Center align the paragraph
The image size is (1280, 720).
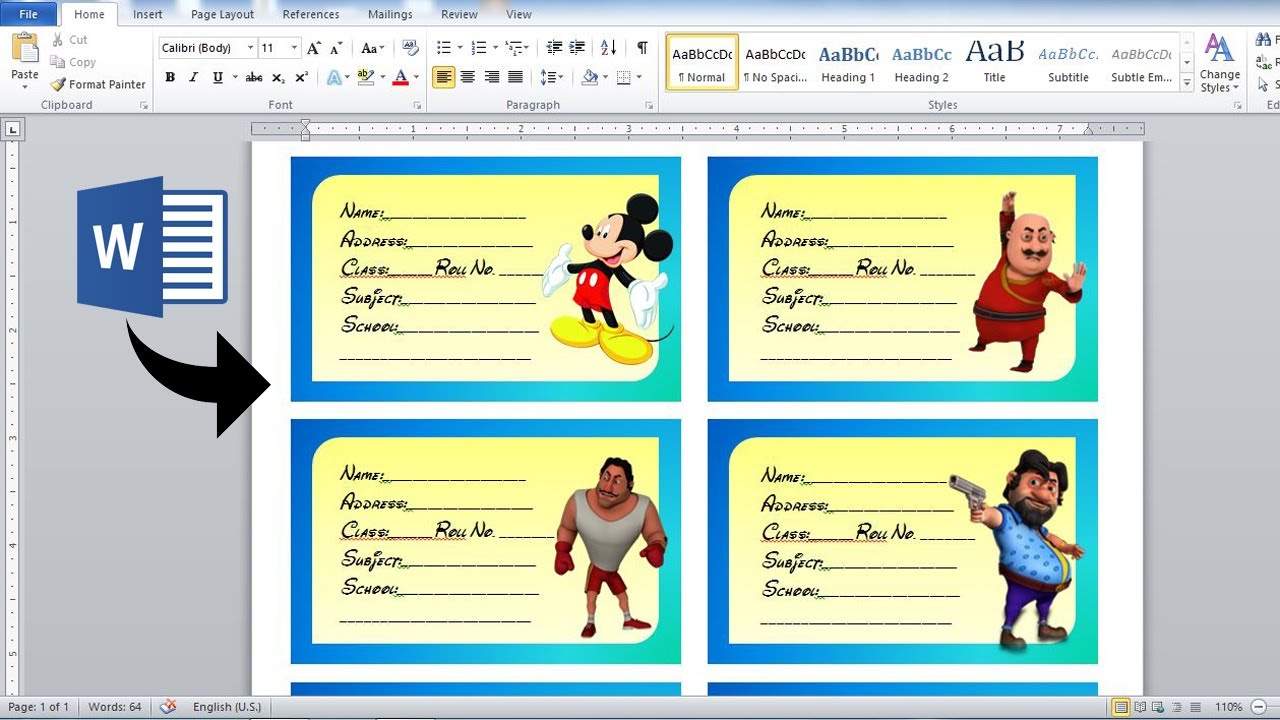coord(467,77)
